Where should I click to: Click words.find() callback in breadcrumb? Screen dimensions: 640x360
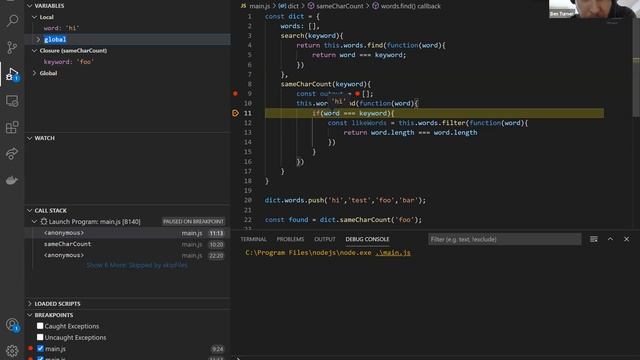click(407, 6)
